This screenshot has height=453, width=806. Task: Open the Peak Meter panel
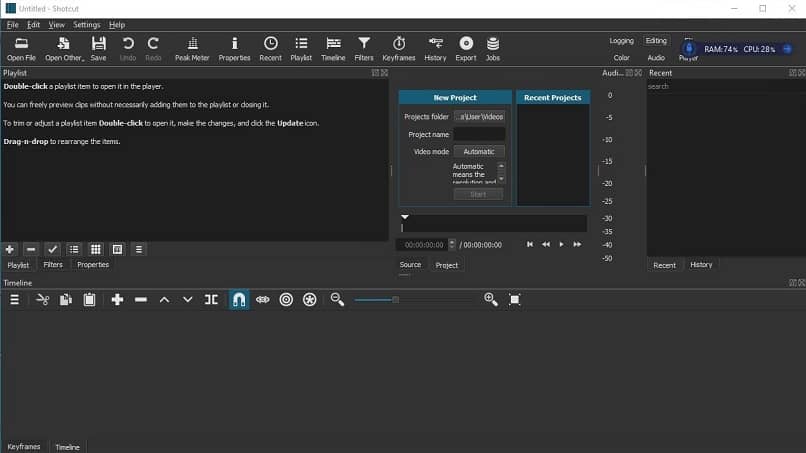[191, 44]
